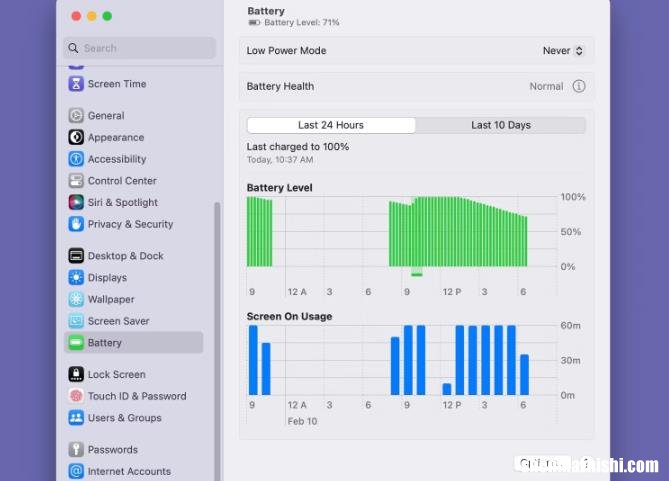Switch to Last 10 Days tab
Screen dimensions: 669x481
501,125
